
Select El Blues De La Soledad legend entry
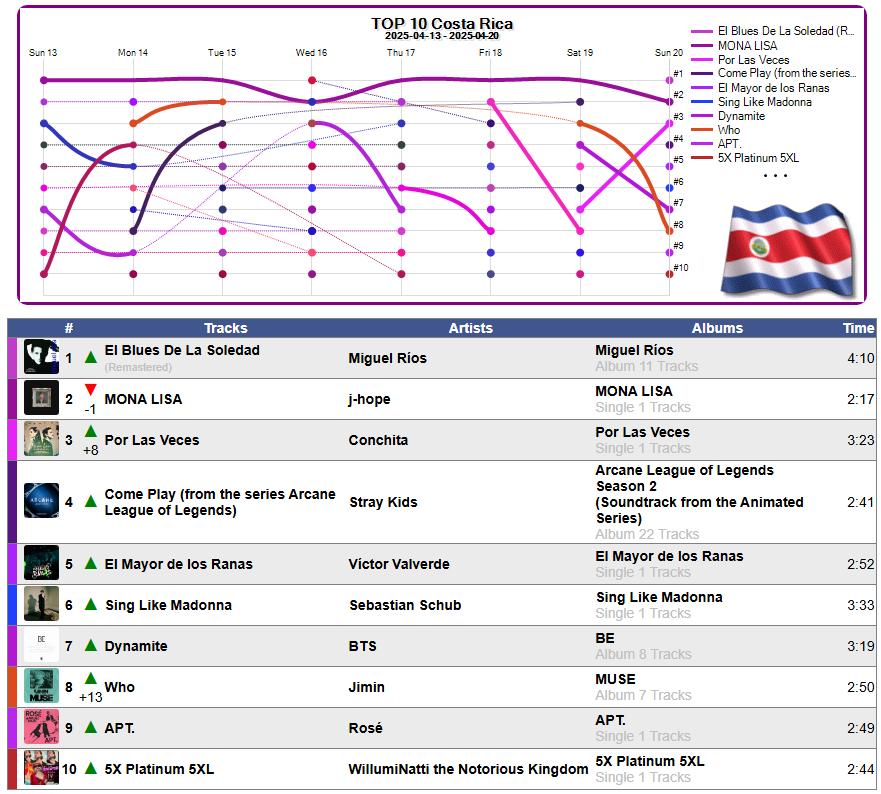pos(773,31)
